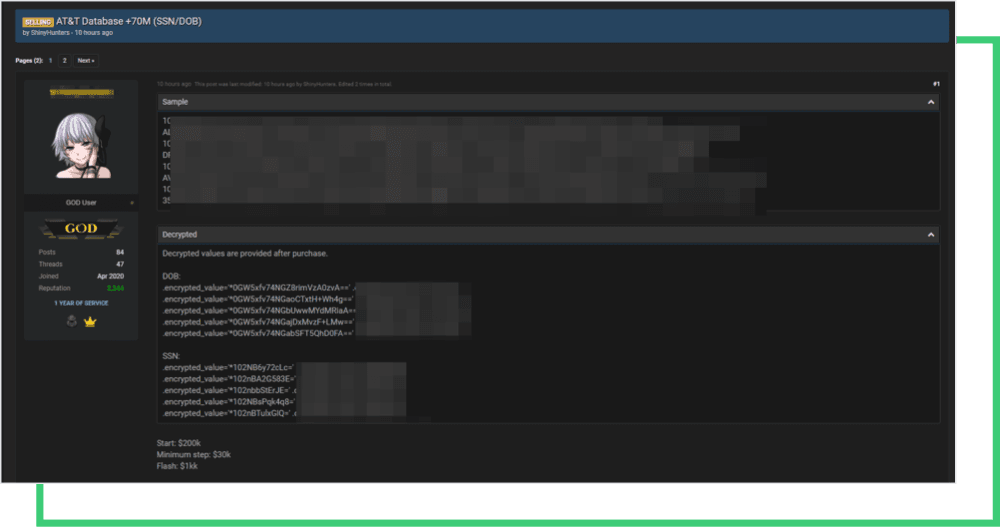
Task: Click the #1 post permalink
Action: coord(935,84)
